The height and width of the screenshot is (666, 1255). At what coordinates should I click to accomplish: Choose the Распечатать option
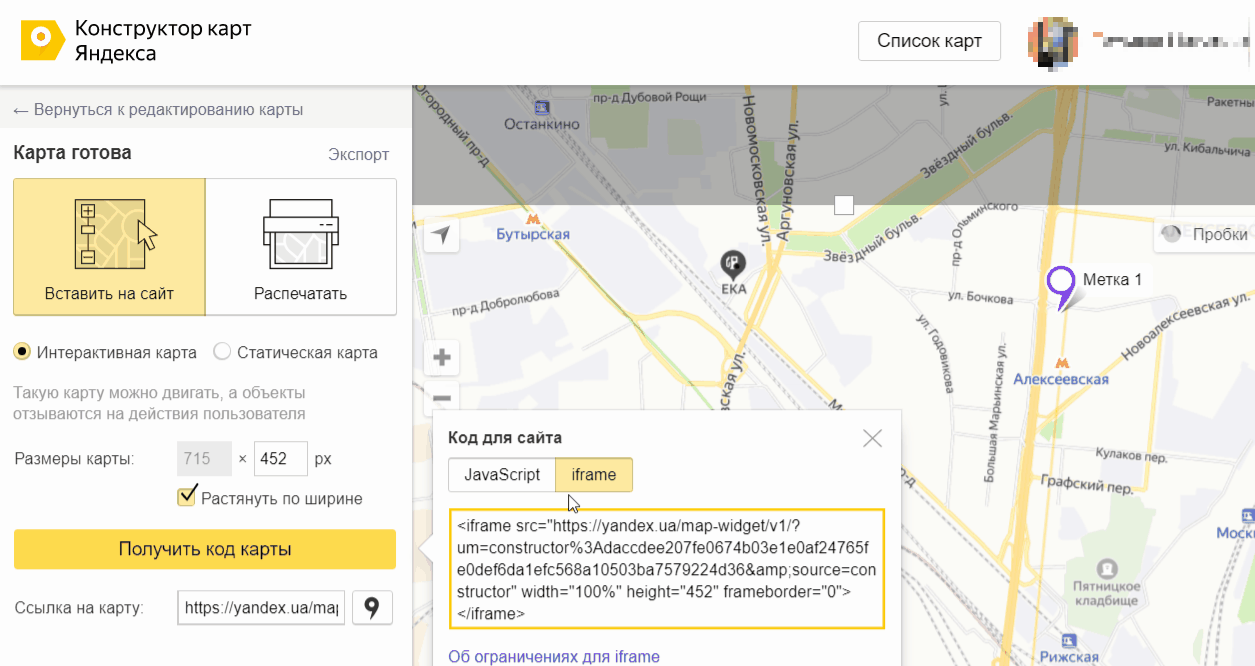300,247
